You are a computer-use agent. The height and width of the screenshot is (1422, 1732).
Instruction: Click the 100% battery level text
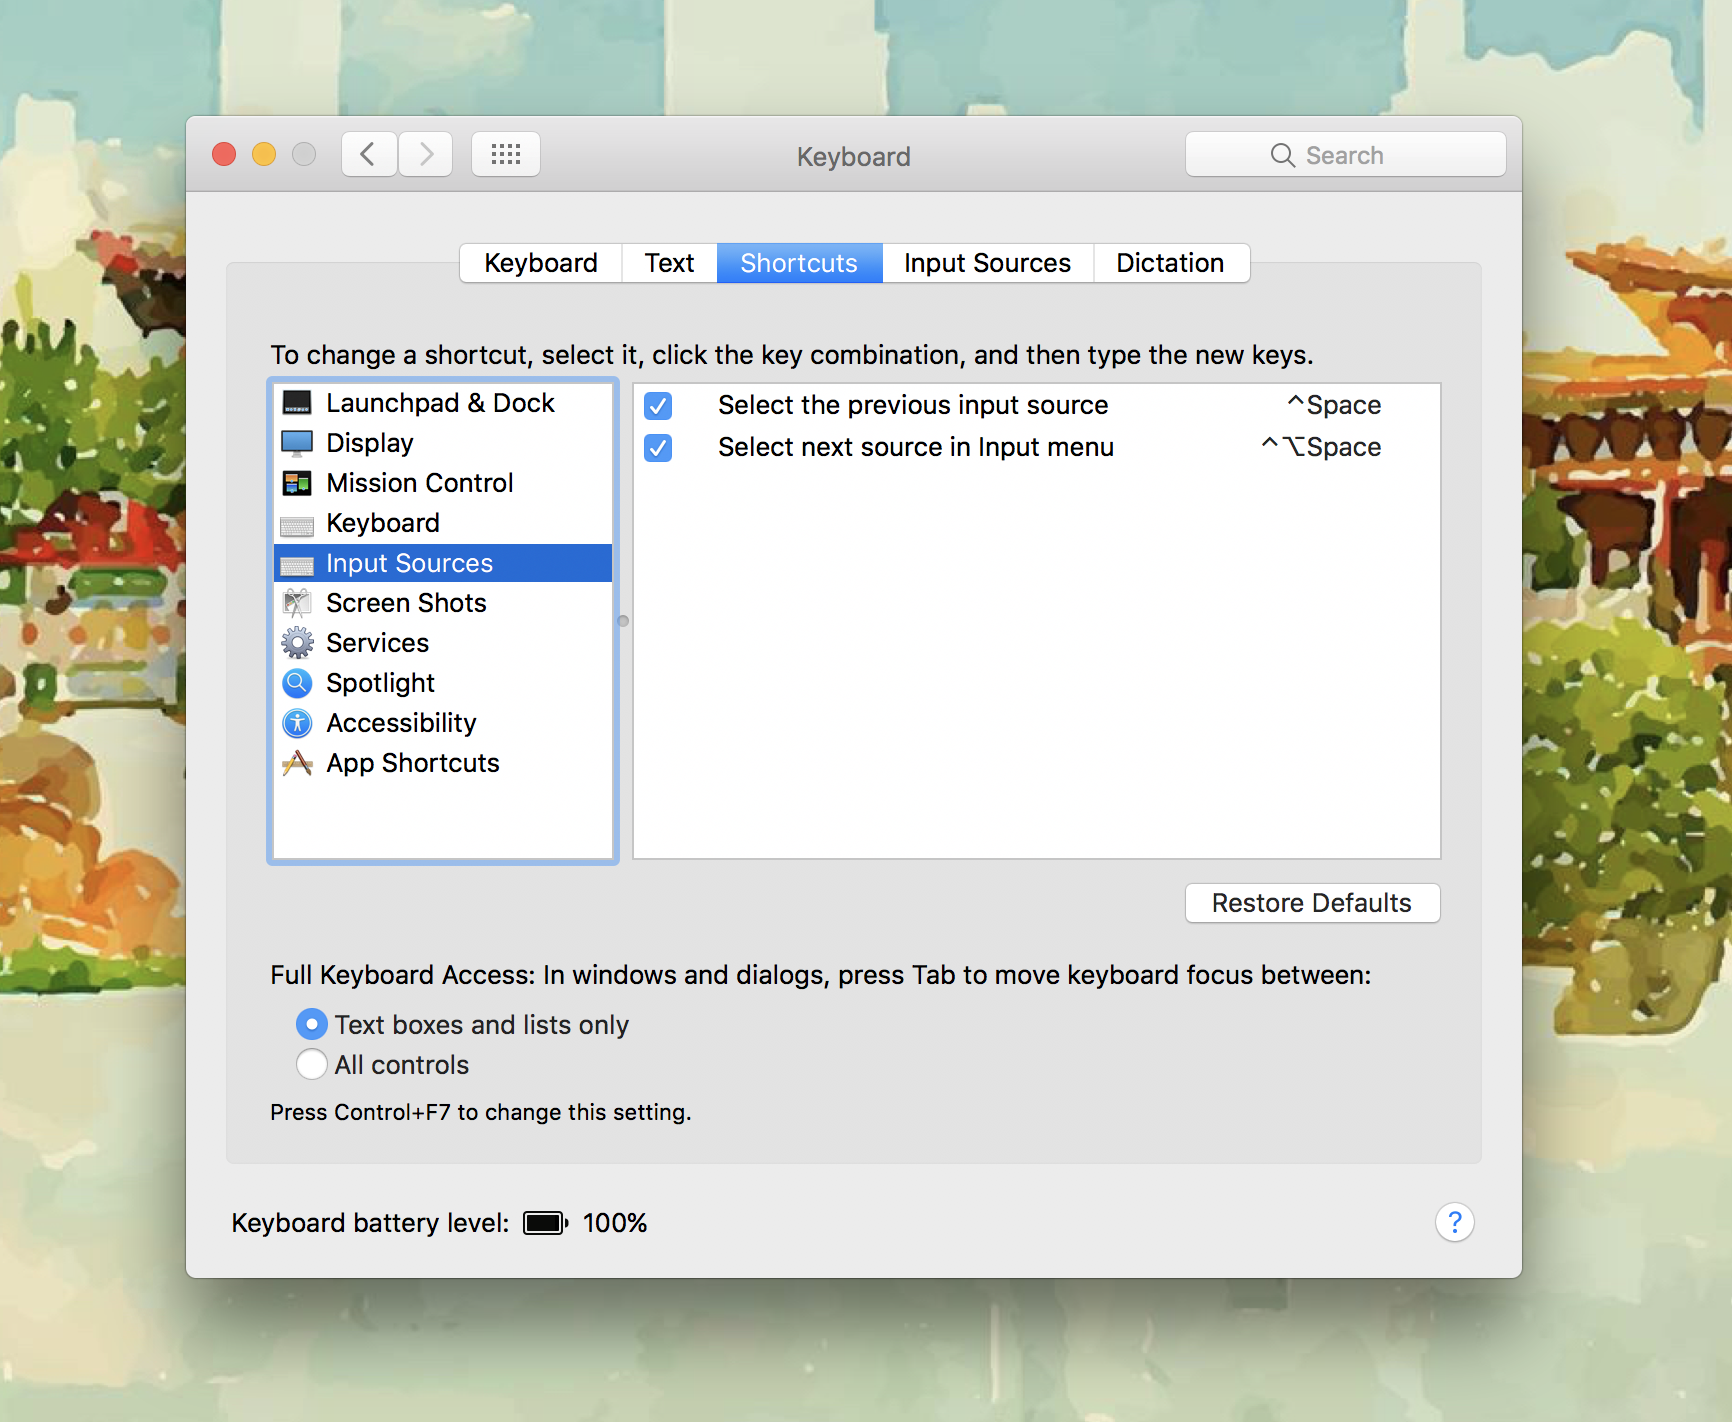[615, 1223]
